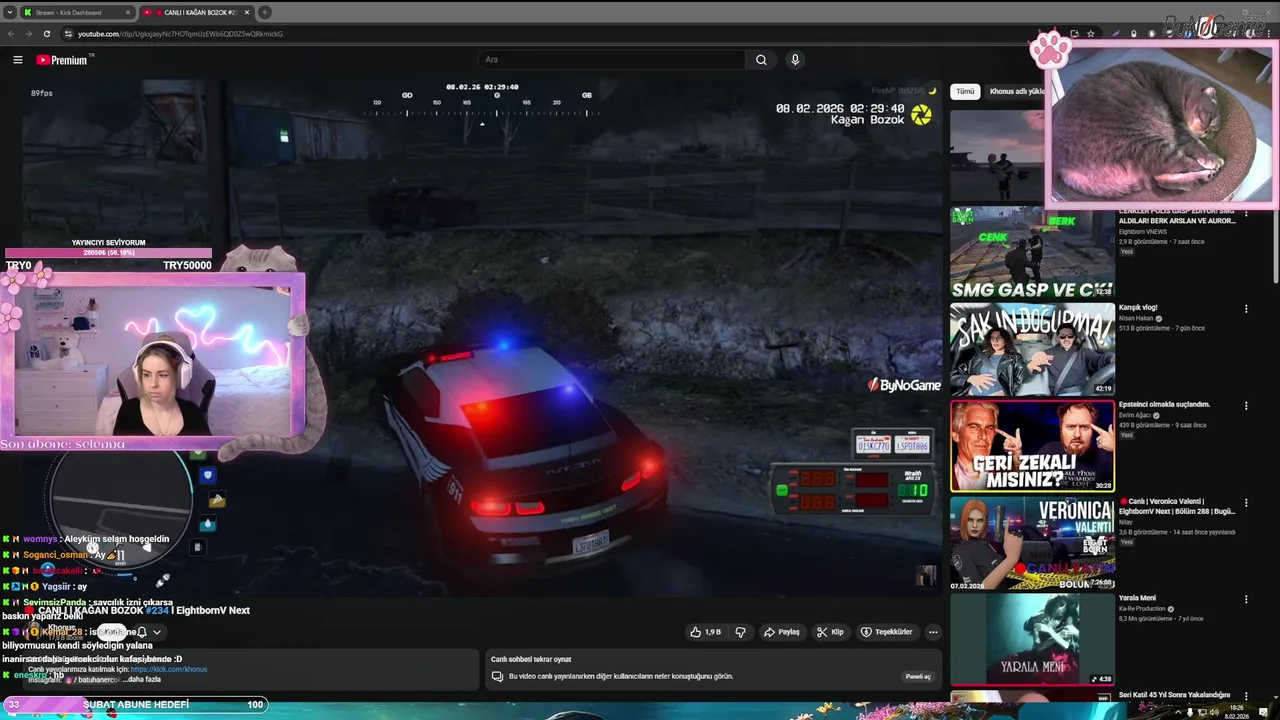Open options menu for 'Epsteinci olmakla suçlandım.'
1280x720 pixels.
point(1246,406)
